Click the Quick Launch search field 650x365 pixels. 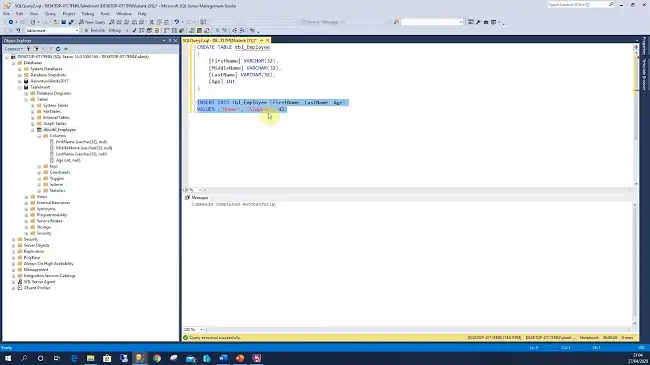coord(580,5)
